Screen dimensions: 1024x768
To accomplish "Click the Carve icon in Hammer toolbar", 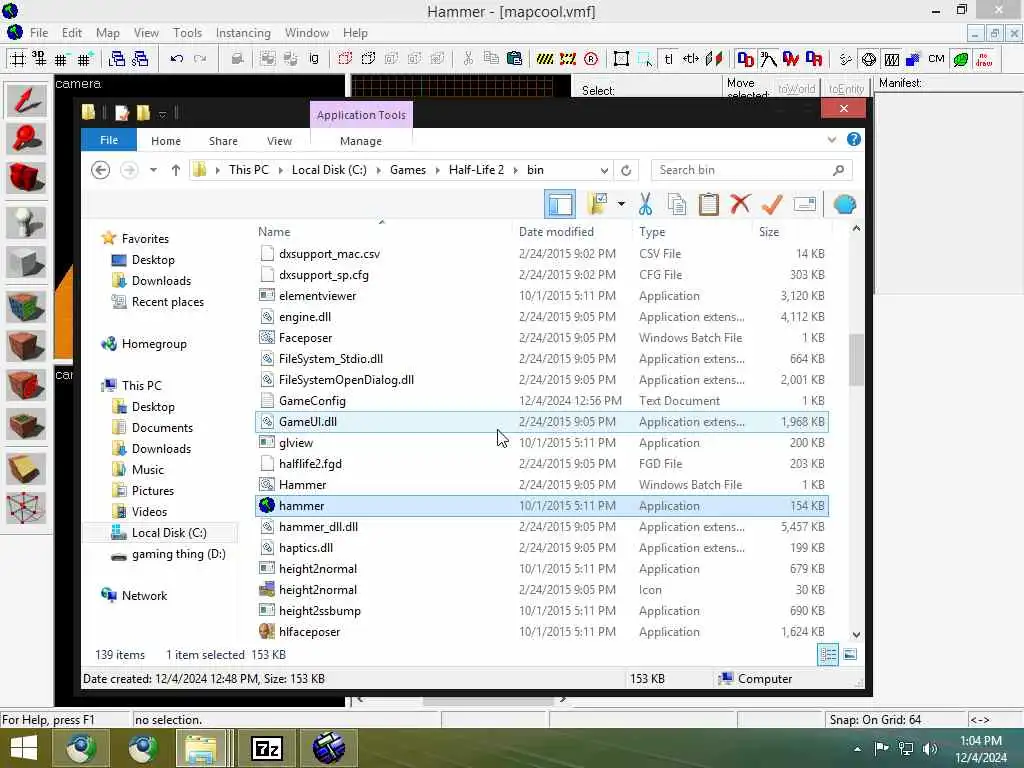I will (x=236, y=59).
